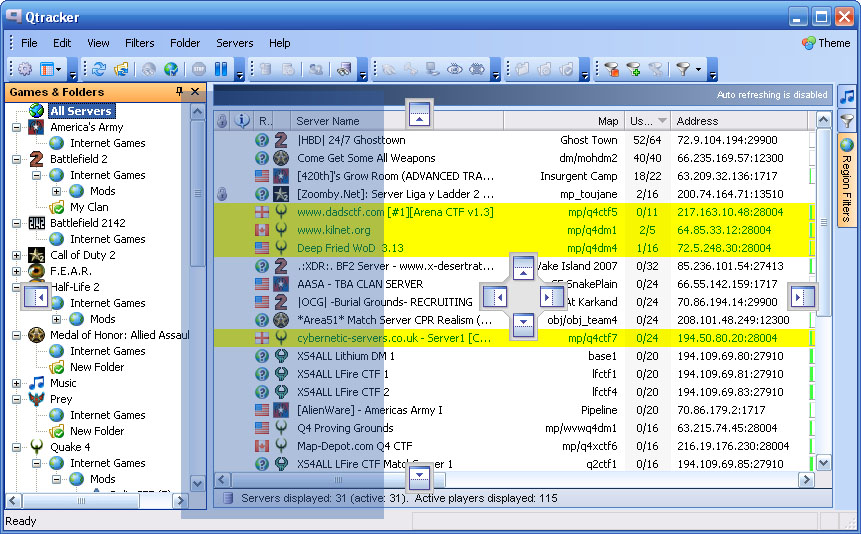The height and width of the screenshot is (534, 861).
Task: Click the single eye watch toolbar icon
Action: [455, 69]
